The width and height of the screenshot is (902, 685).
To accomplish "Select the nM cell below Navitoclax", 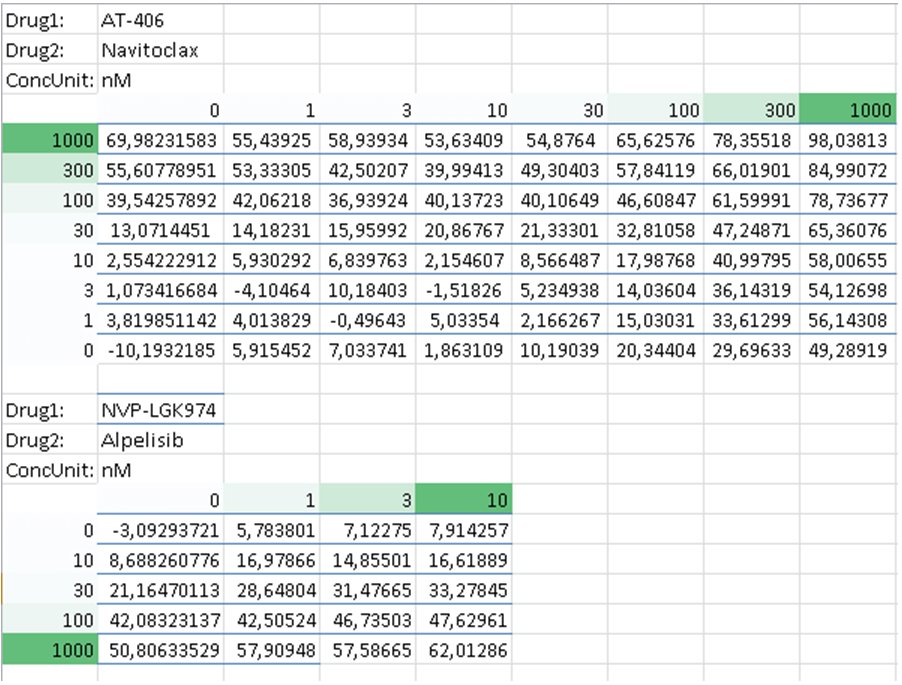I will [x=160, y=80].
